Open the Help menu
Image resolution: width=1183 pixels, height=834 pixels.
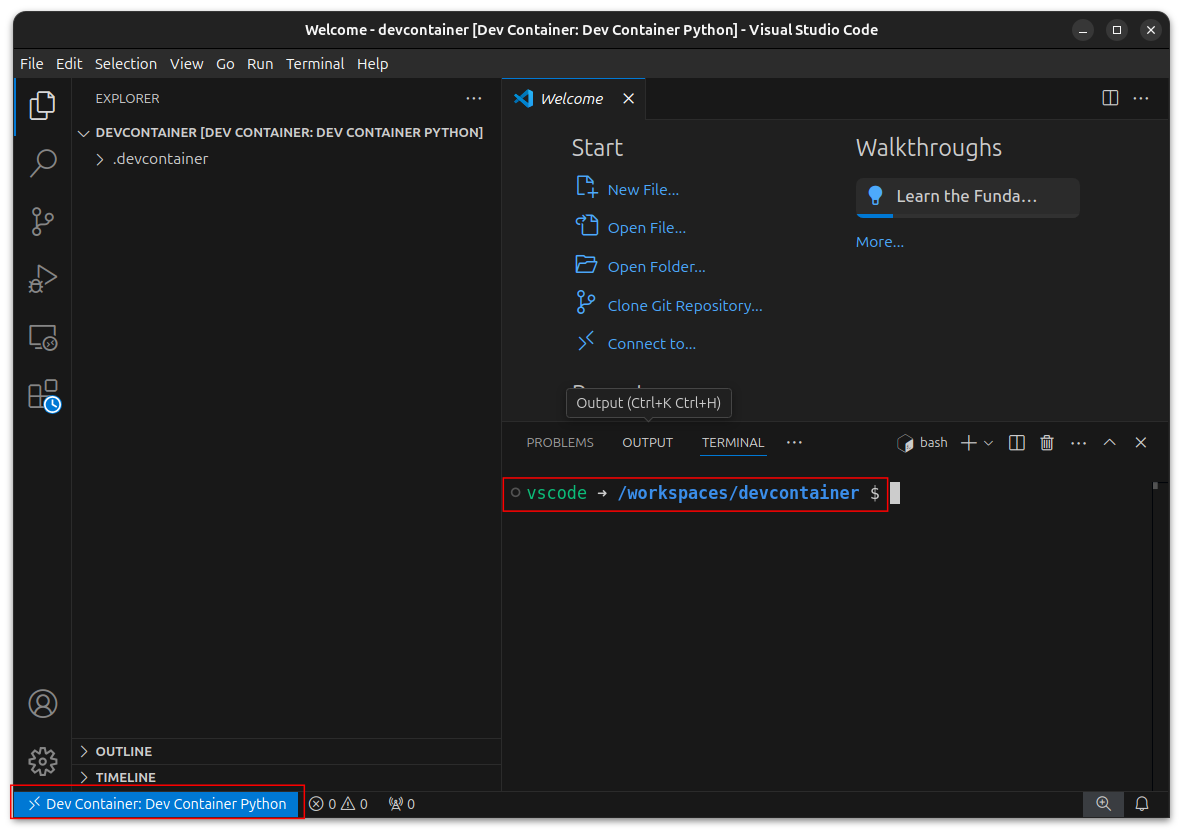[373, 64]
